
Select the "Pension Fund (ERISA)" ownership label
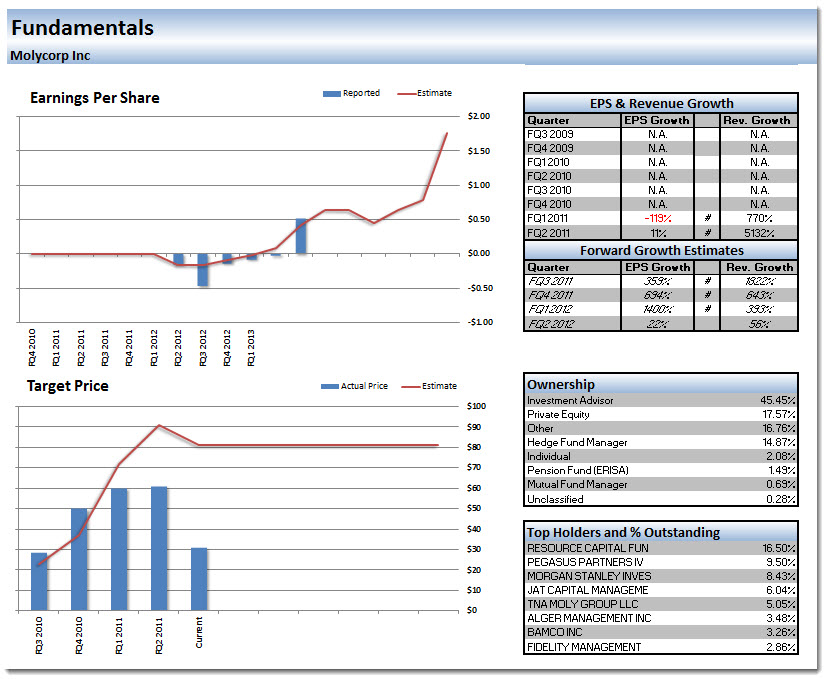tap(578, 471)
